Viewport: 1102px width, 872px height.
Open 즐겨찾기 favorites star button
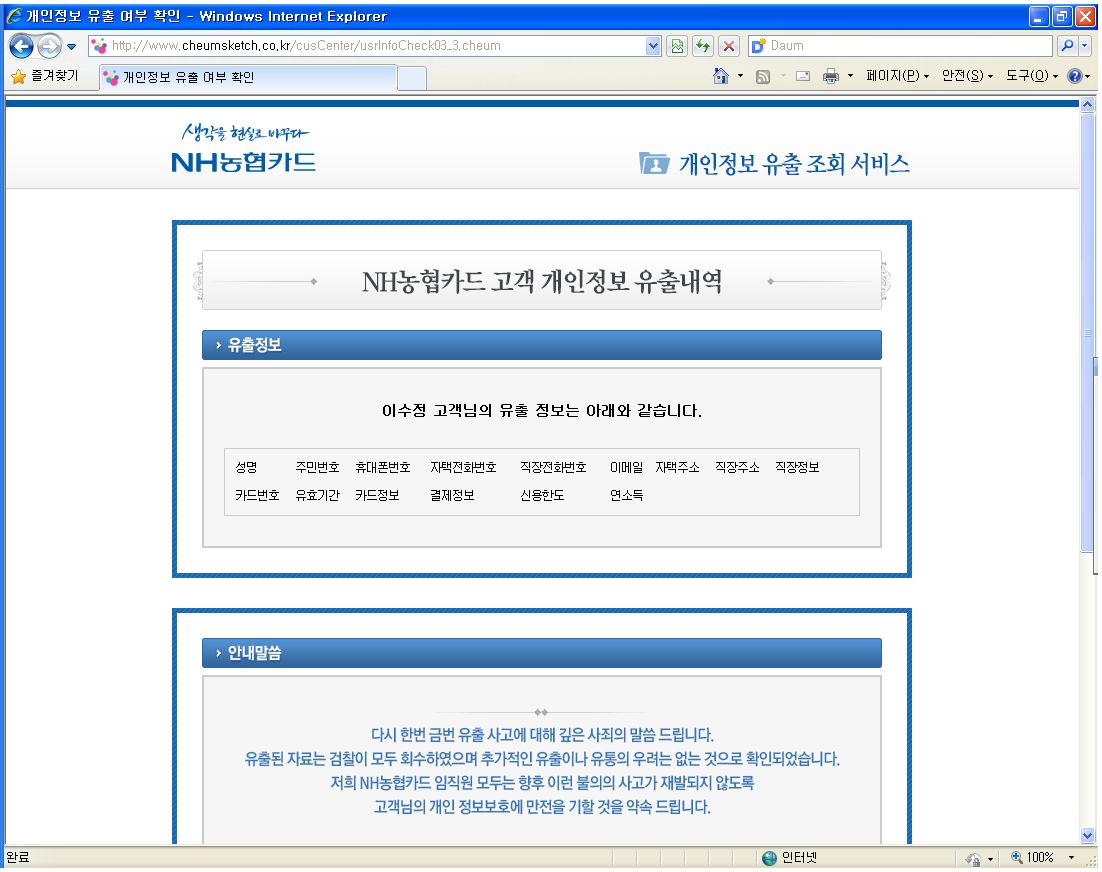tap(45, 76)
